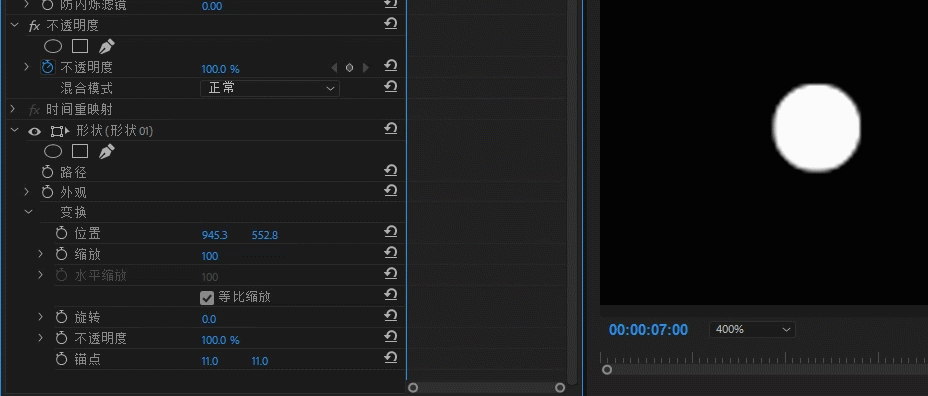Open the 400% zoom level dropdown
928x396 pixels.
[752, 330]
